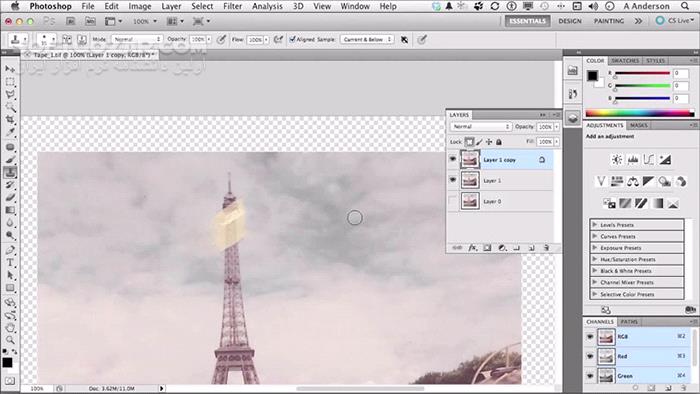The image size is (700, 394).
Task: Select the Crop tool
Action: [x=10, y=120]
